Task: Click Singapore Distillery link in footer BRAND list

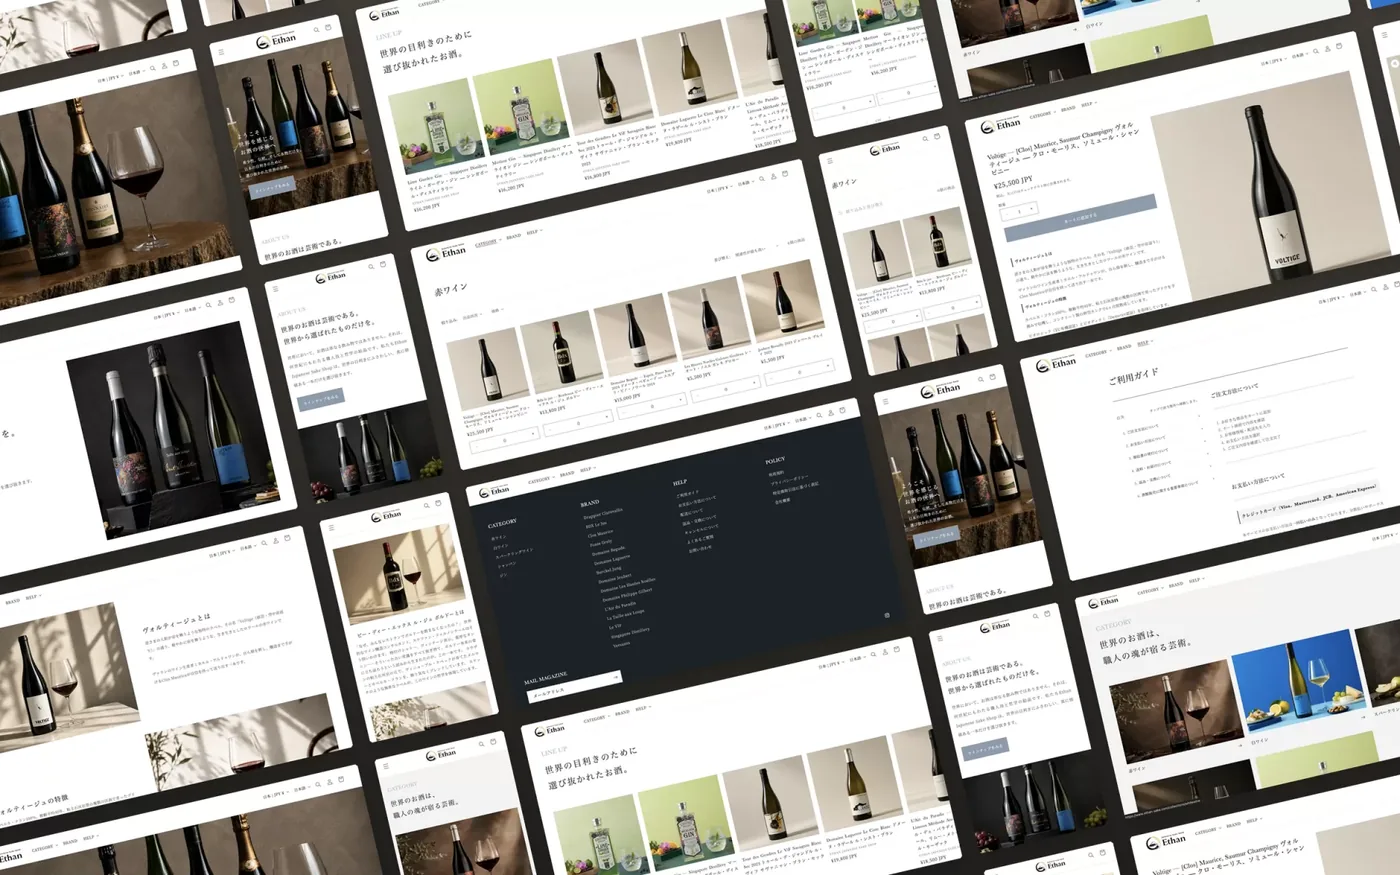Action: [x=630, y=633]
